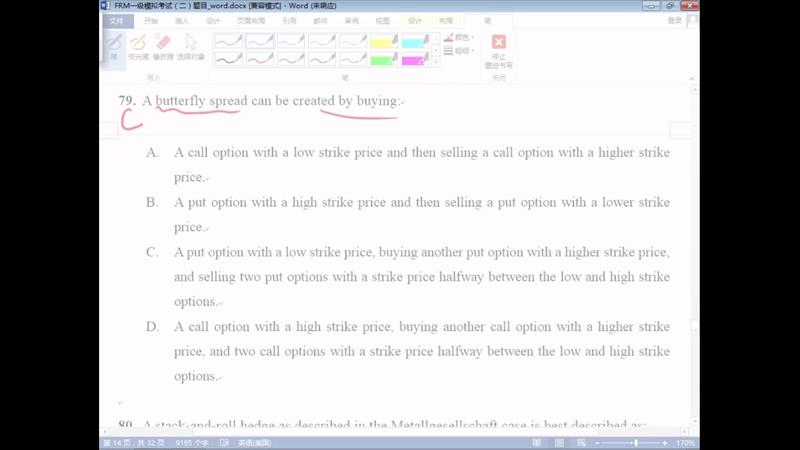This screenshot has width=800, height=450.
Task: Expand the full pen styles gallery
Action: coord(436,62)
